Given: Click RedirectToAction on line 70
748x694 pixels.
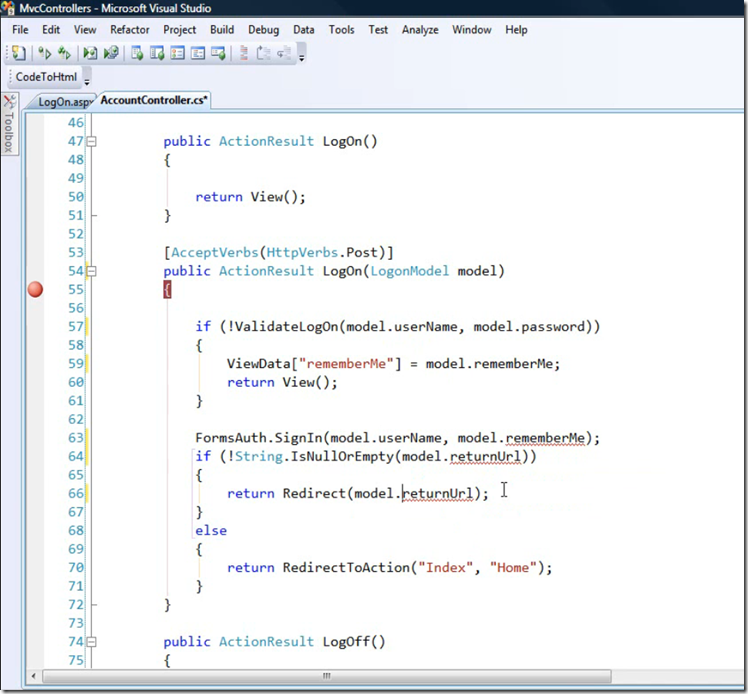Looking at the screenshot, I should [346, 568].
